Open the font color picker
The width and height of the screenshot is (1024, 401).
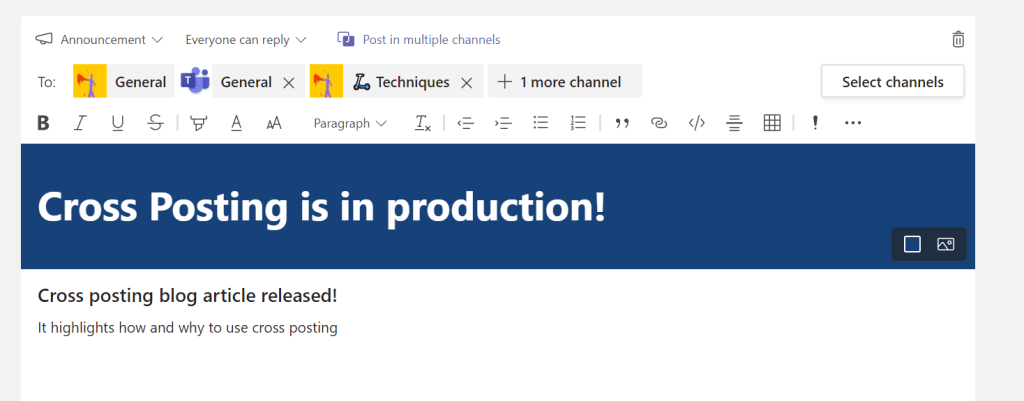pyautogui.click(x=236, y=123)
